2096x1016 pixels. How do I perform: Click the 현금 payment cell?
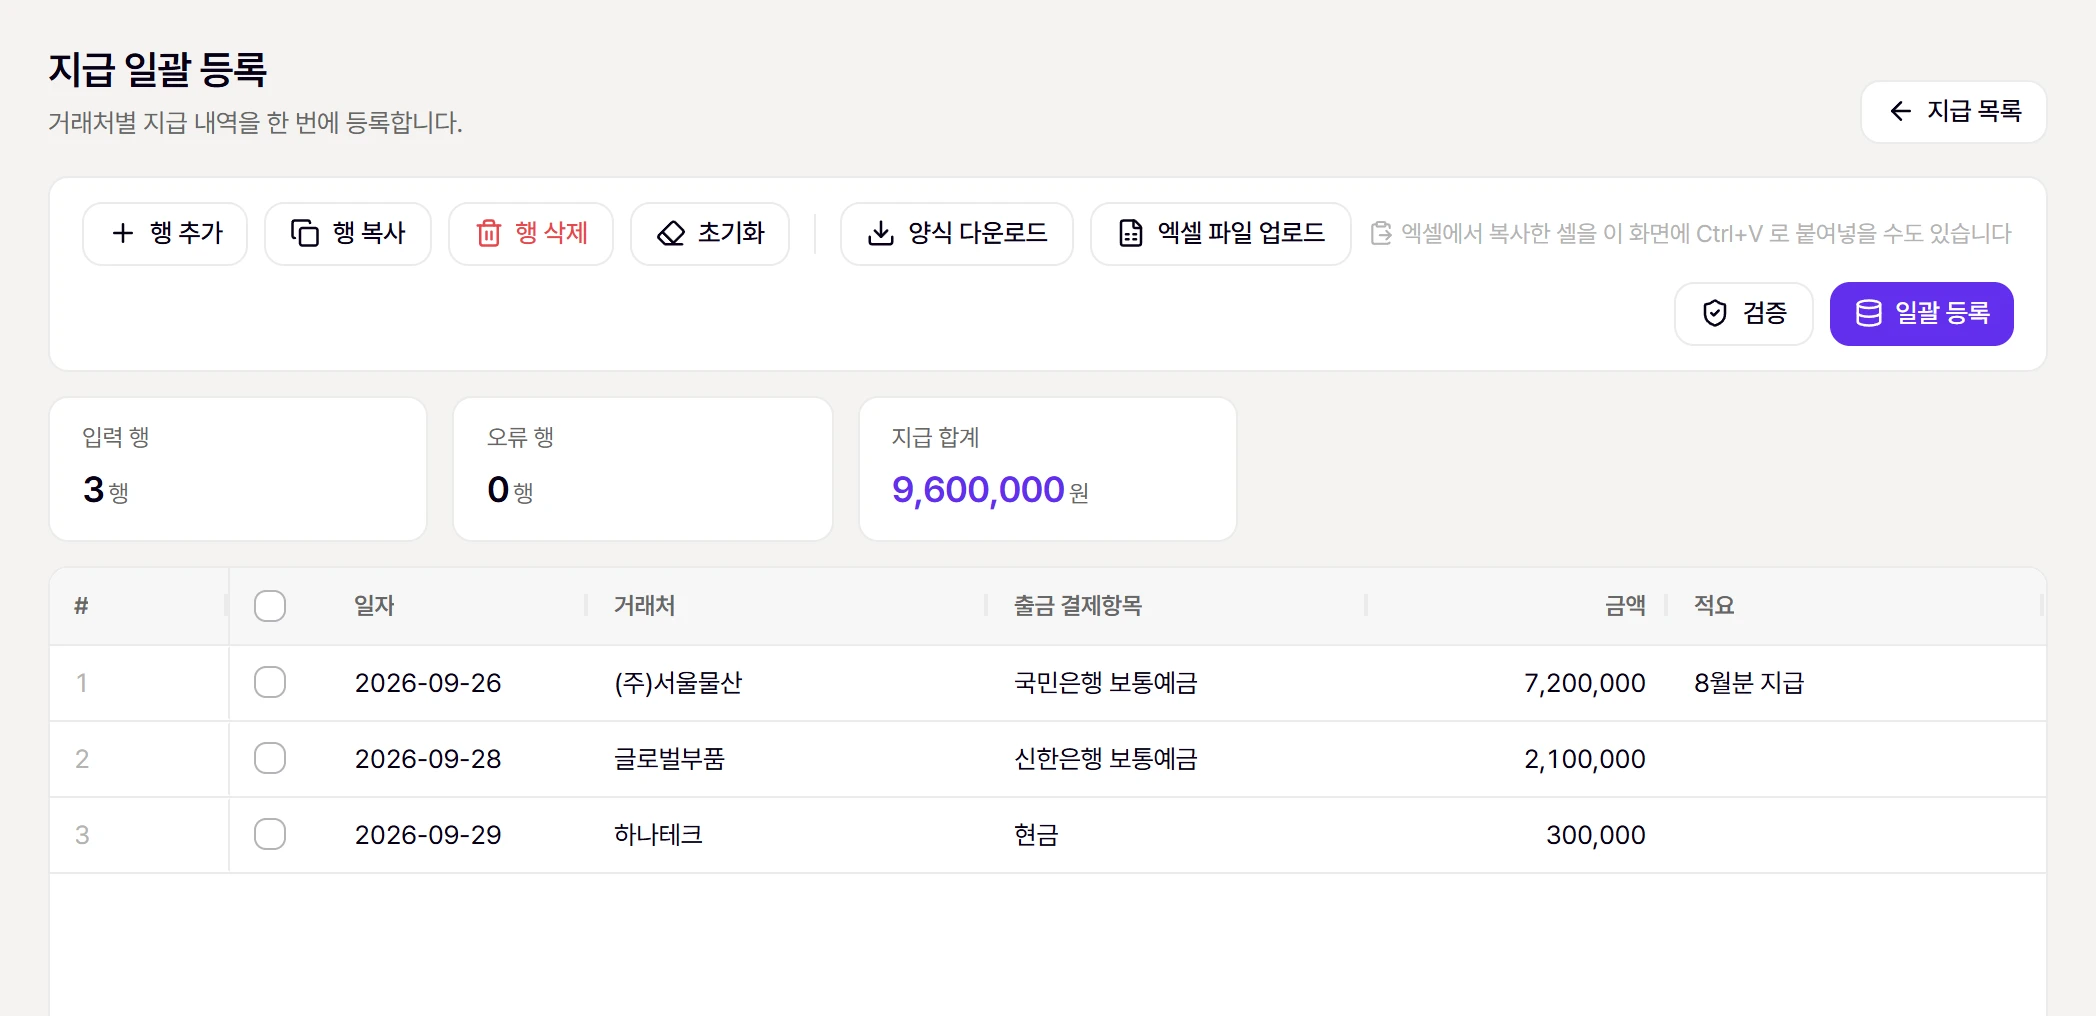point(1036,835)
